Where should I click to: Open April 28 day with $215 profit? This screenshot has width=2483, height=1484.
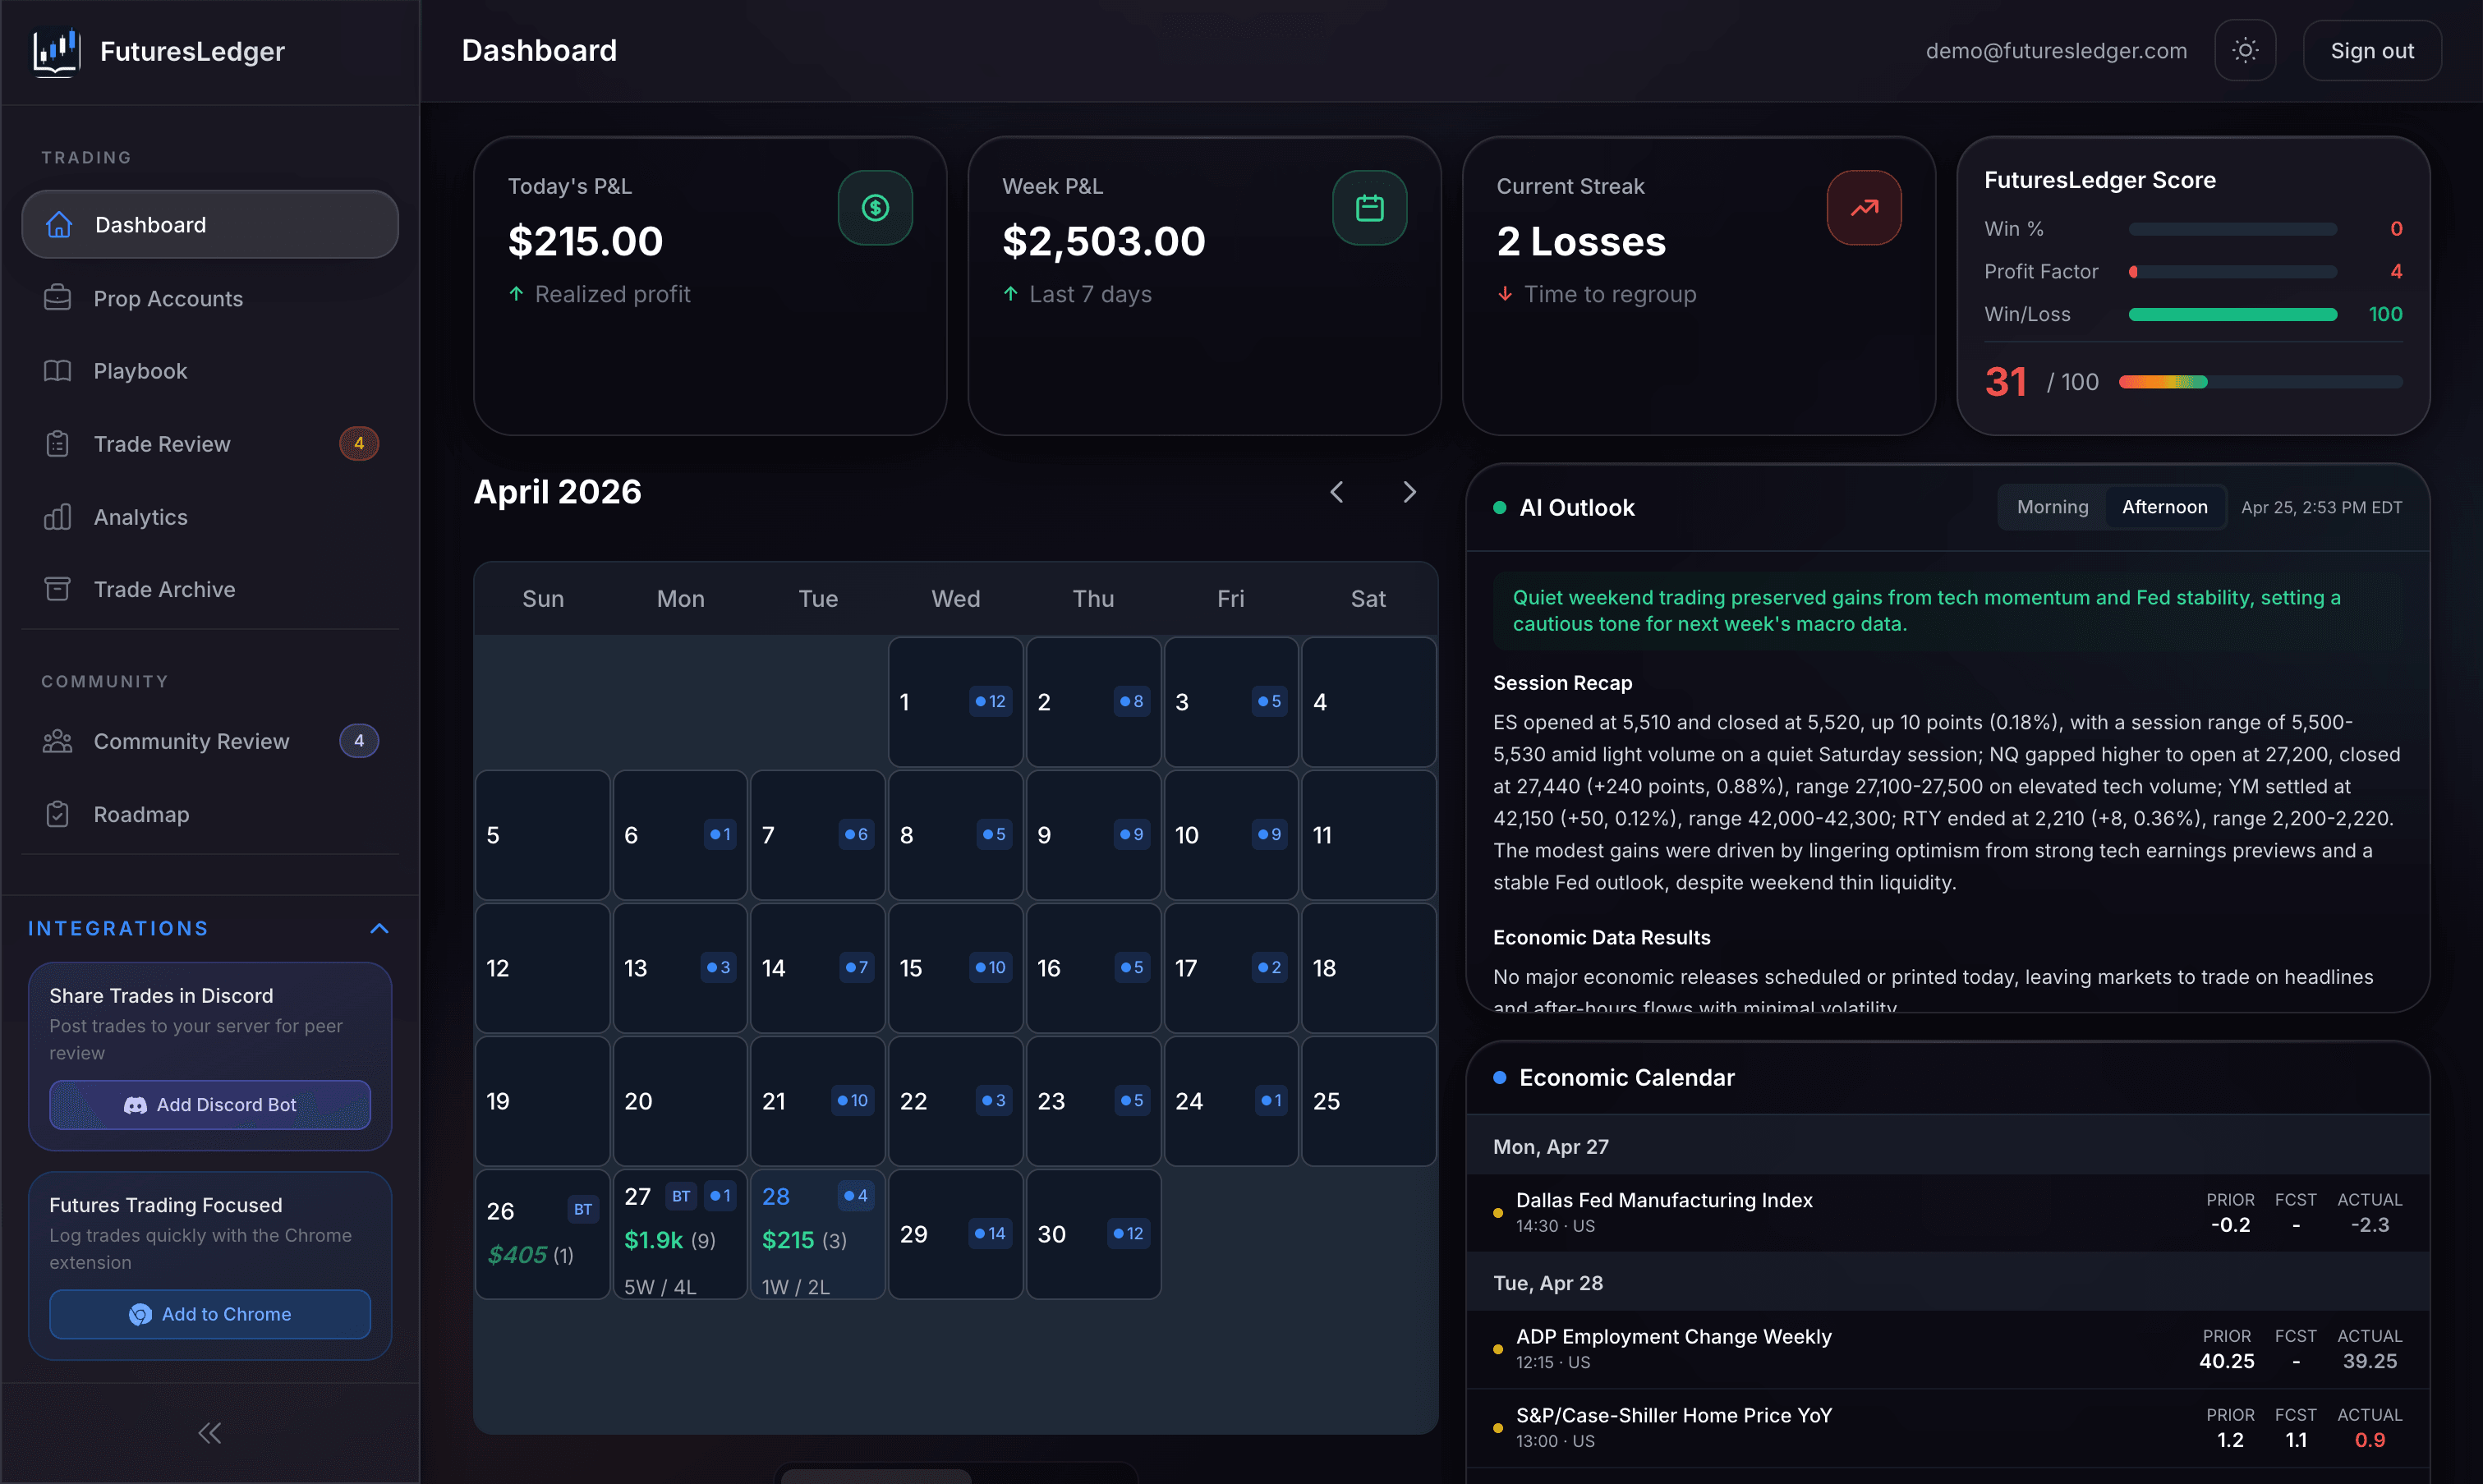click(x=817, y=1235)
